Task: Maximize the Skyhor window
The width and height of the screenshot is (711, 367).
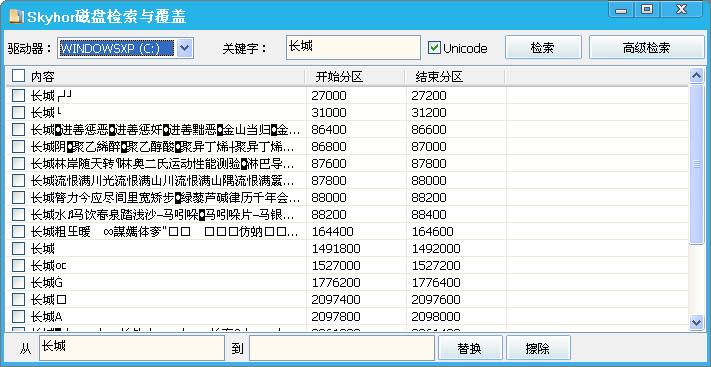Action: (647, 10)
